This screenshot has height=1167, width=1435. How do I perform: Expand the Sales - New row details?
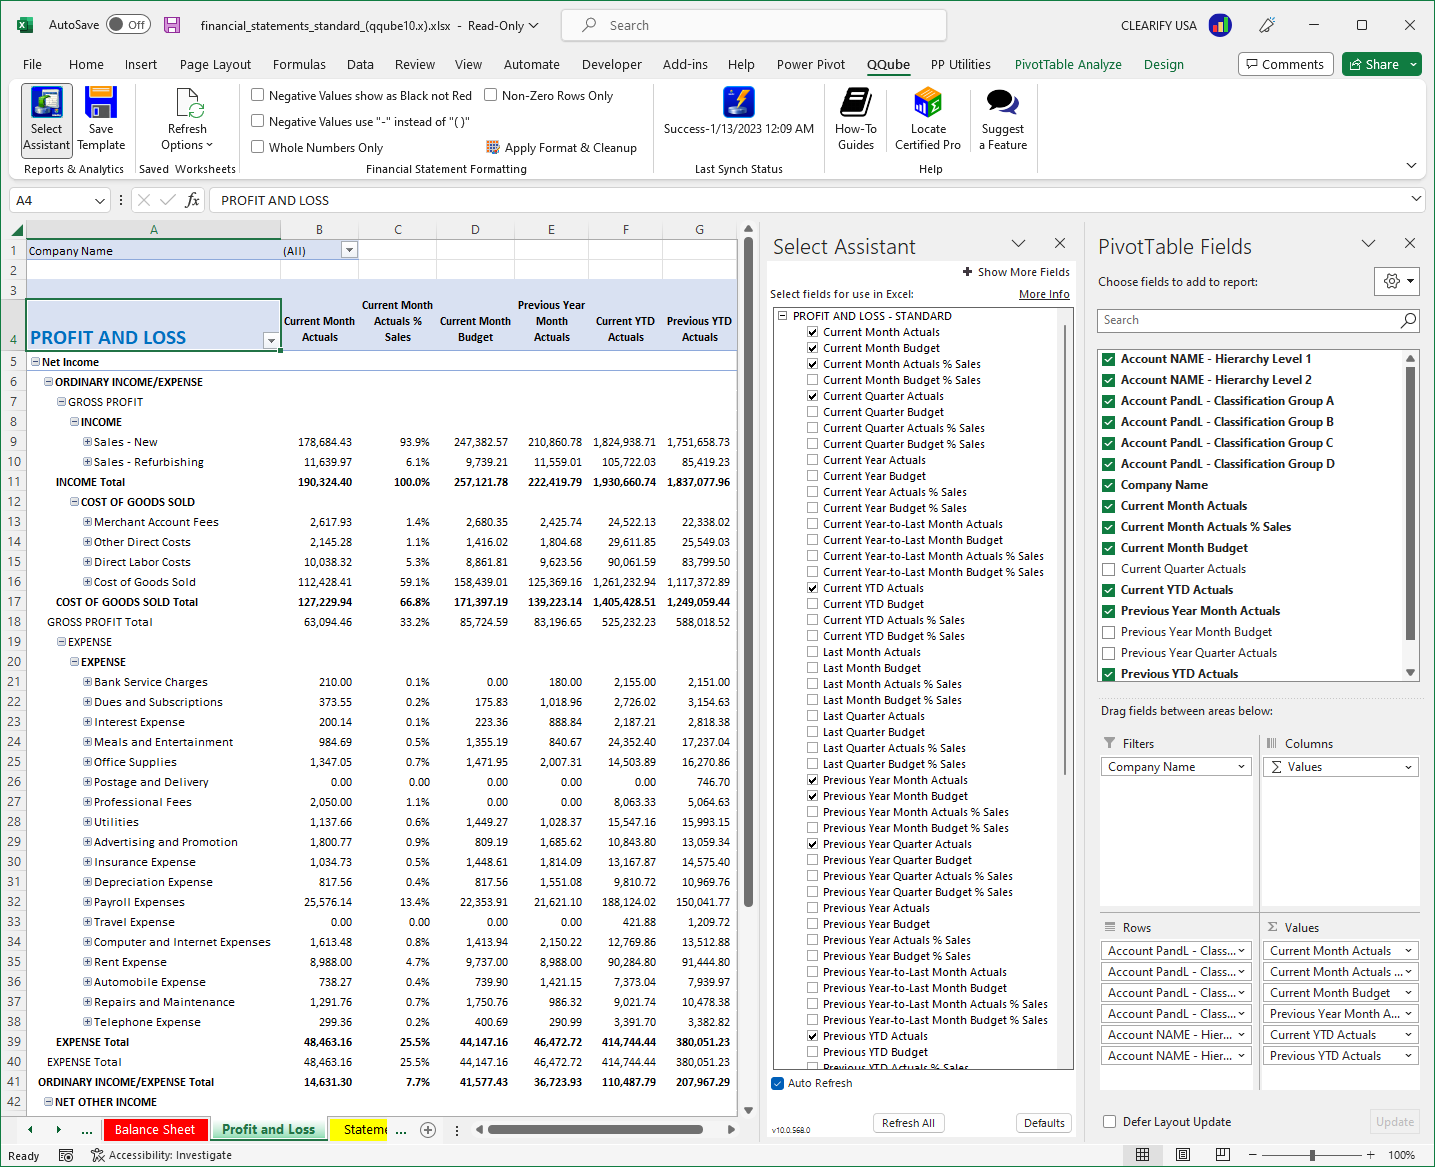point(86,441)
